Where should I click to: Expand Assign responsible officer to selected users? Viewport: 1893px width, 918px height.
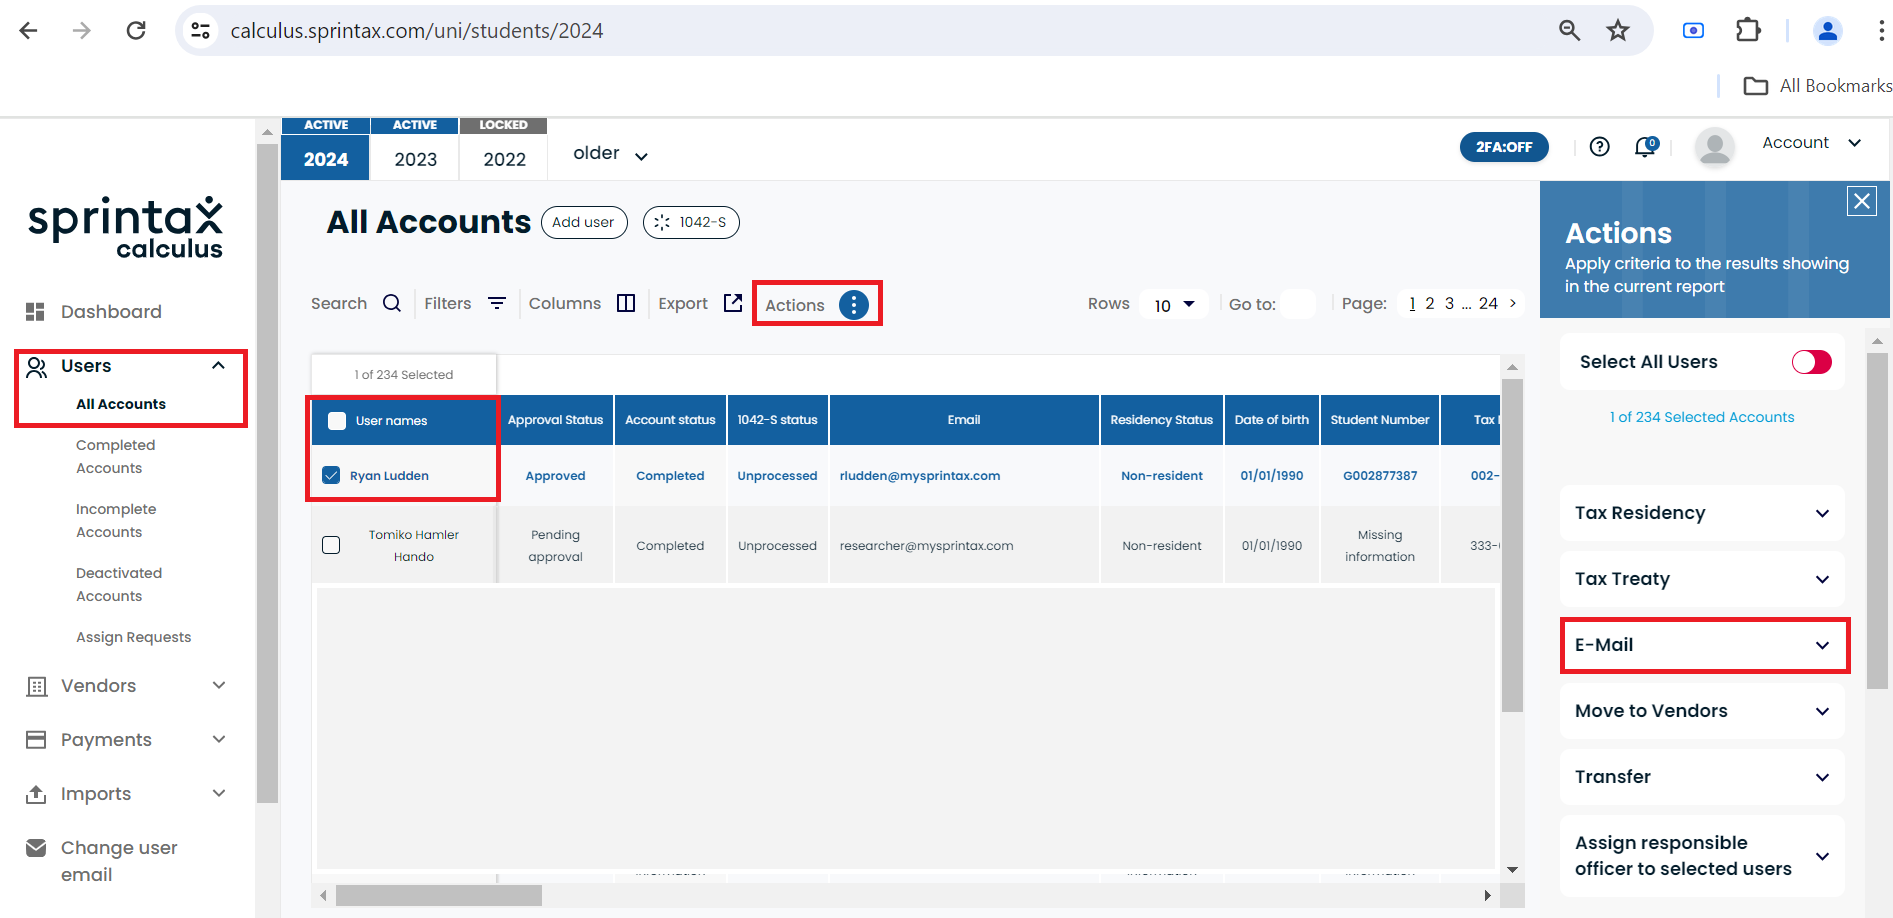(x=1702, y=856)
